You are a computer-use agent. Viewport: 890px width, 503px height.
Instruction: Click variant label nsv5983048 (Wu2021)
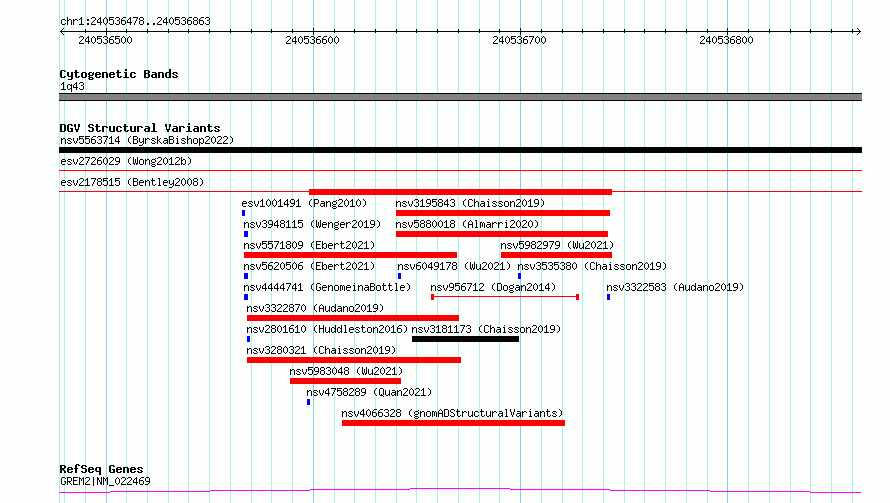pyautogui.click(x=346, y=371)
